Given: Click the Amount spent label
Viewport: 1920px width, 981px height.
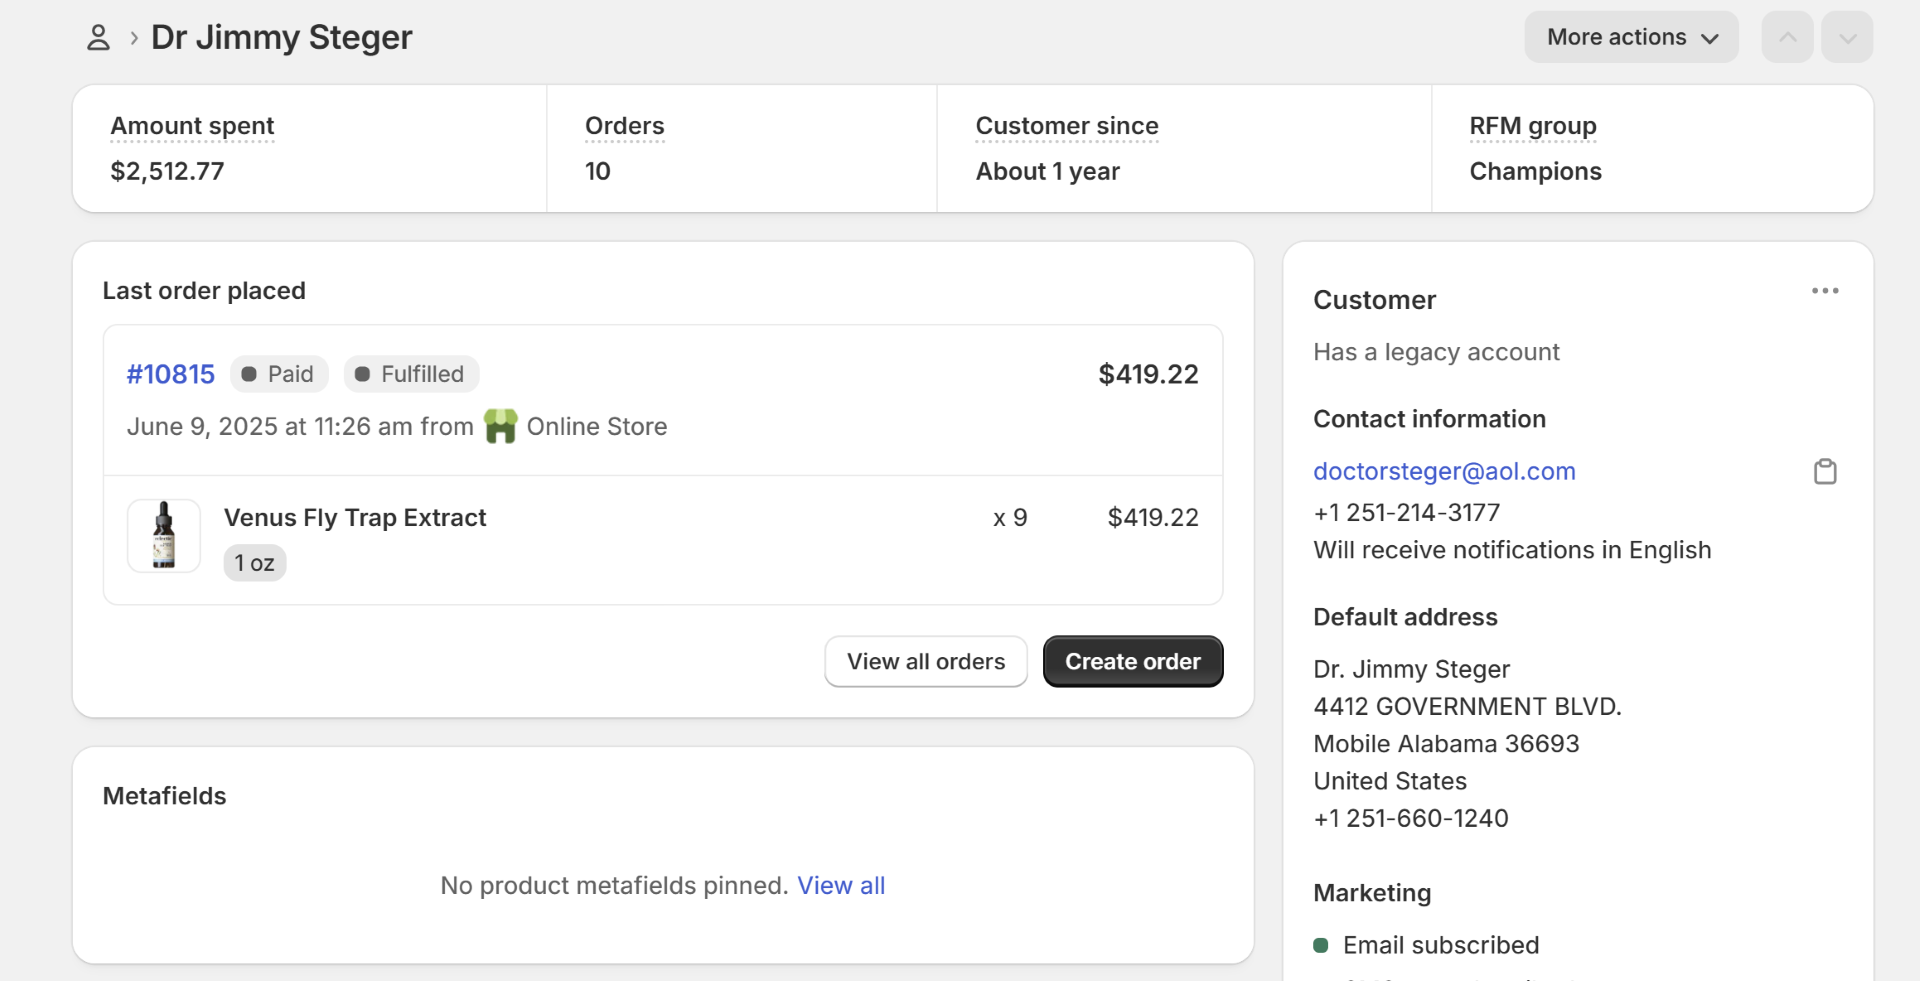Looking at the screenshot, I should click(192, 126).
